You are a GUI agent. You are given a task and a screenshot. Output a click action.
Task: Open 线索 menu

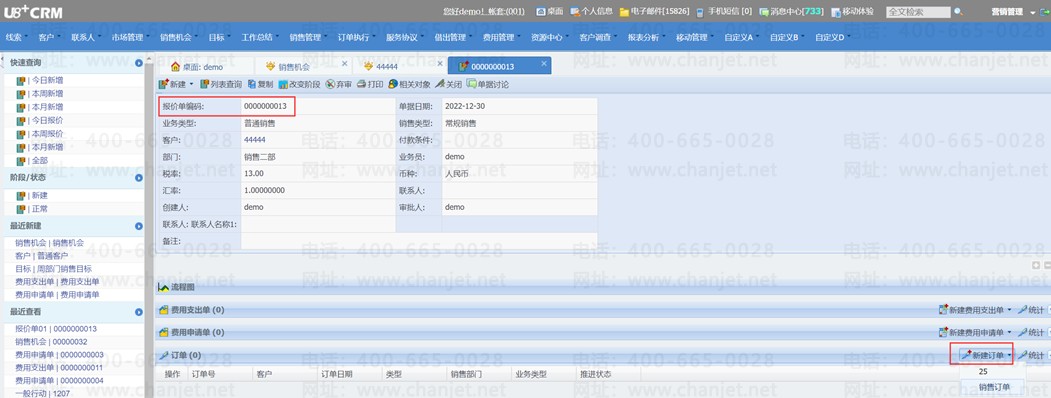[x=15, y=38]
